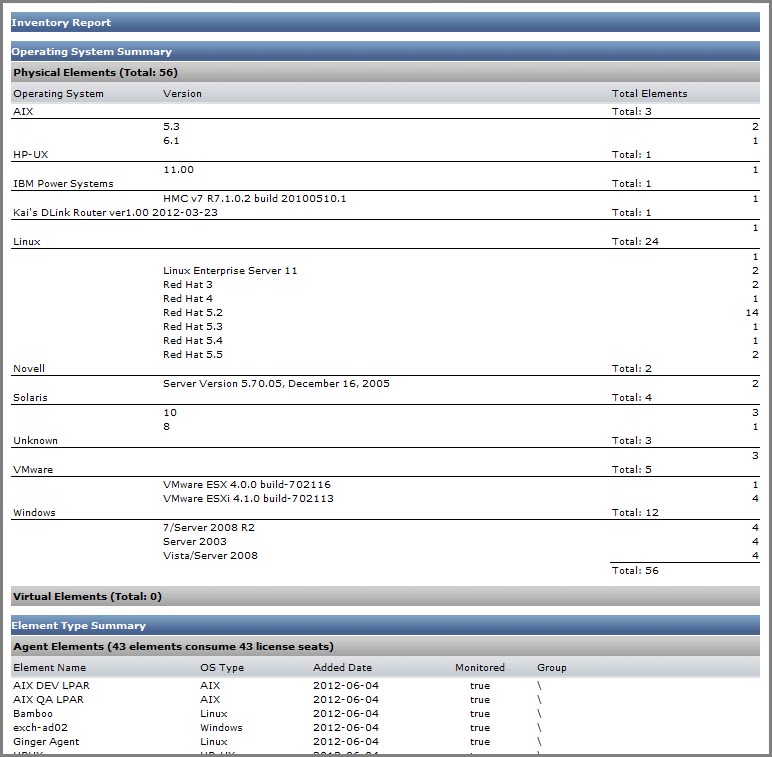Click the Server 2003 version

(195, 542)
